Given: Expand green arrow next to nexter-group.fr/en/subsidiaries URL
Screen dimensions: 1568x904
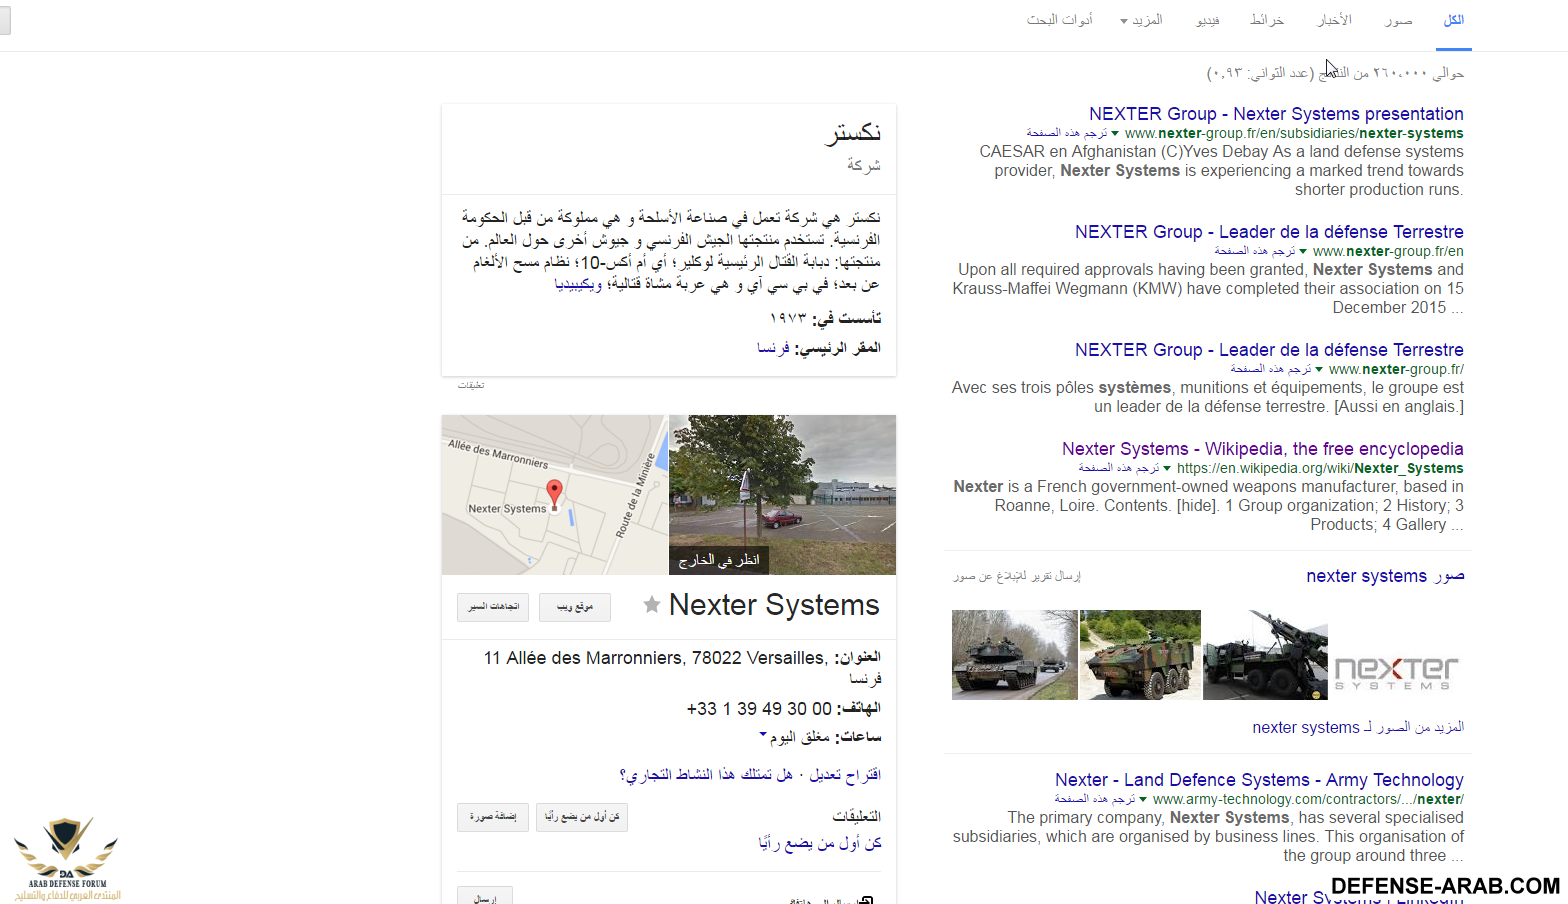Looking at the screenshot, I should (x=1115, y=133).
